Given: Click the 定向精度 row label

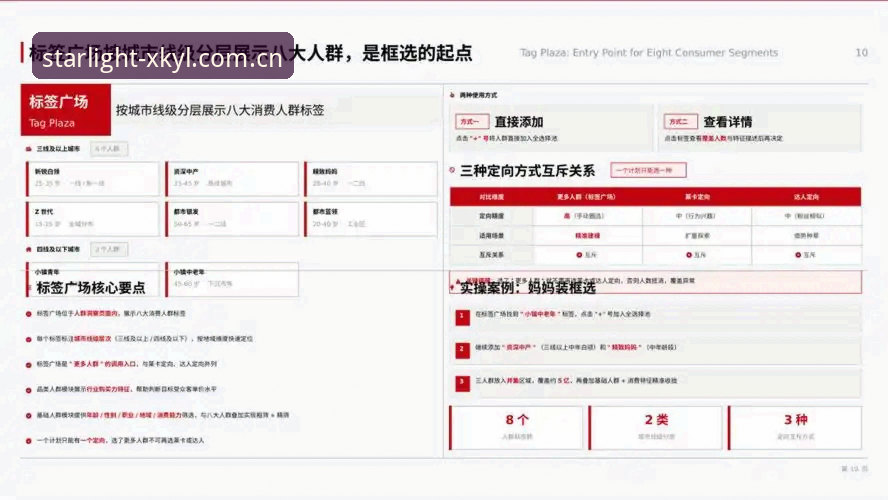Looking at the screenshot, I should 492,216.
